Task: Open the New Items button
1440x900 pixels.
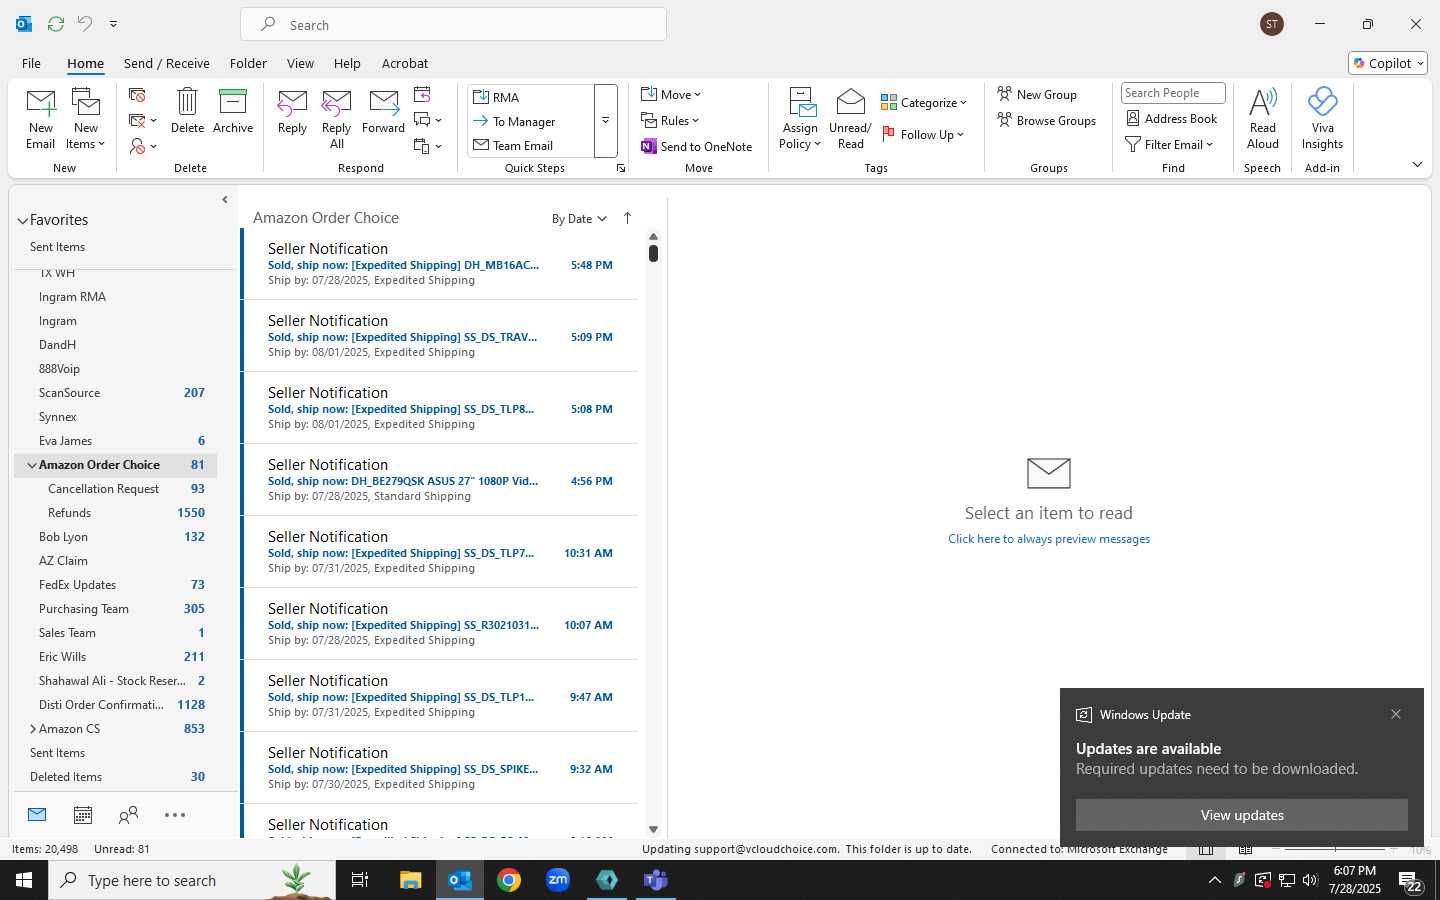Action: (86, 118)
